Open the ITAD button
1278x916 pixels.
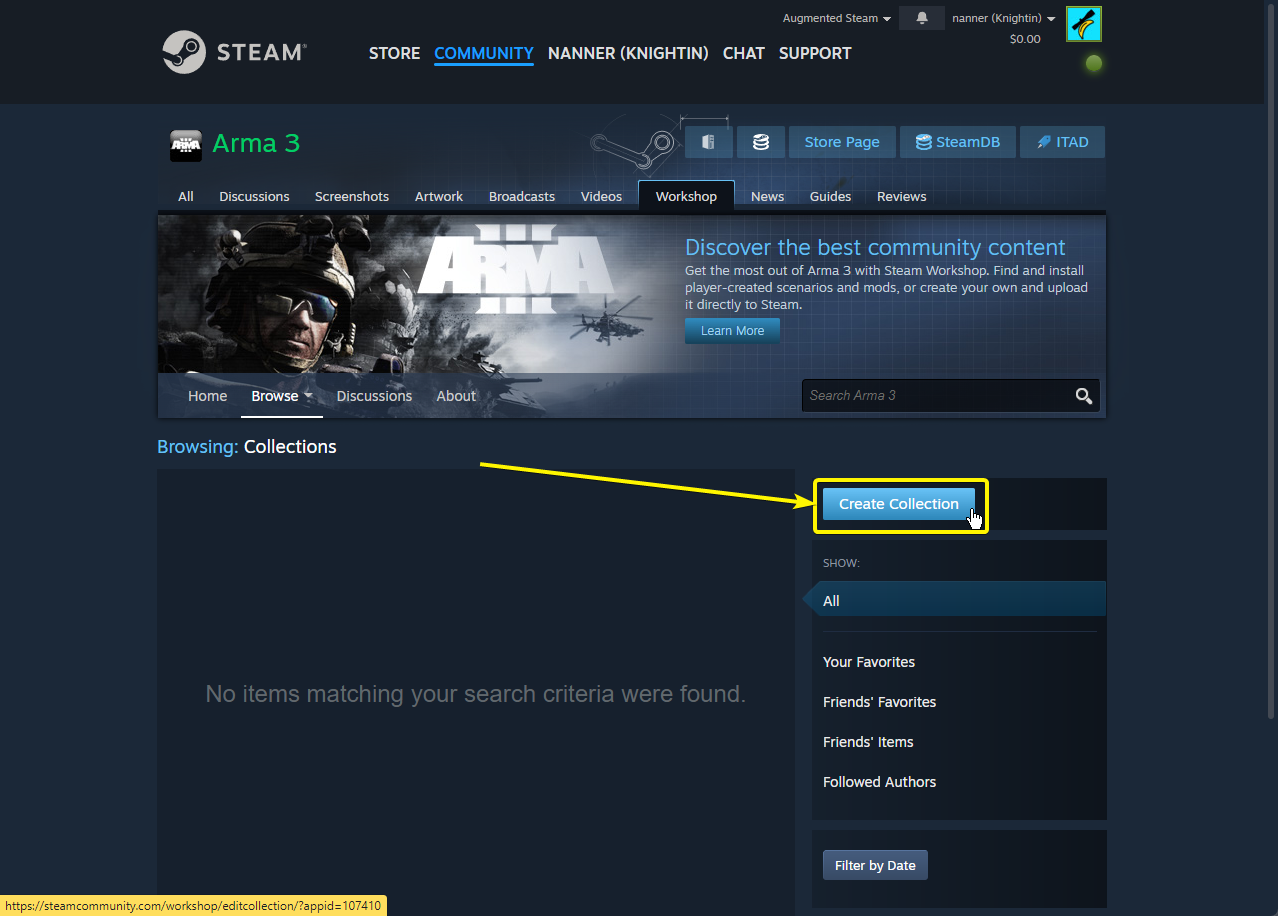pyautogui.click(x=1062, y=142)
